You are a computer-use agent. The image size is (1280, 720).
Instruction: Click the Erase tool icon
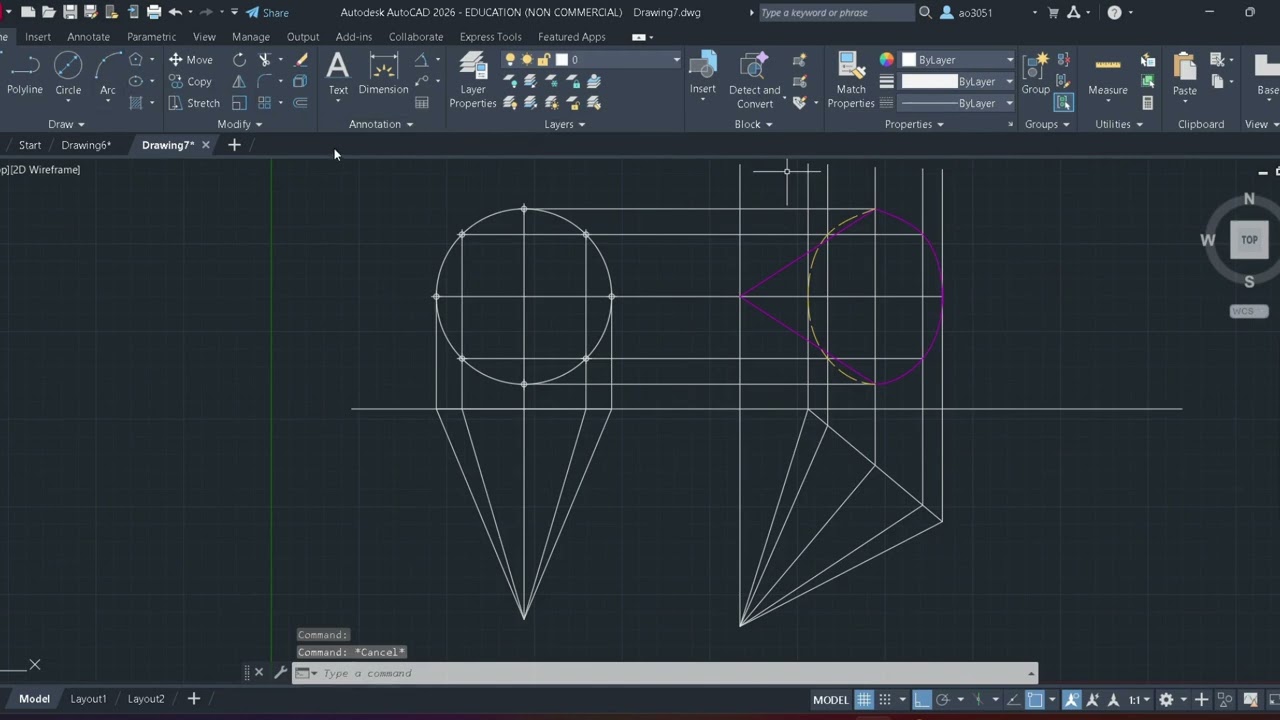[x=300, y=60]
